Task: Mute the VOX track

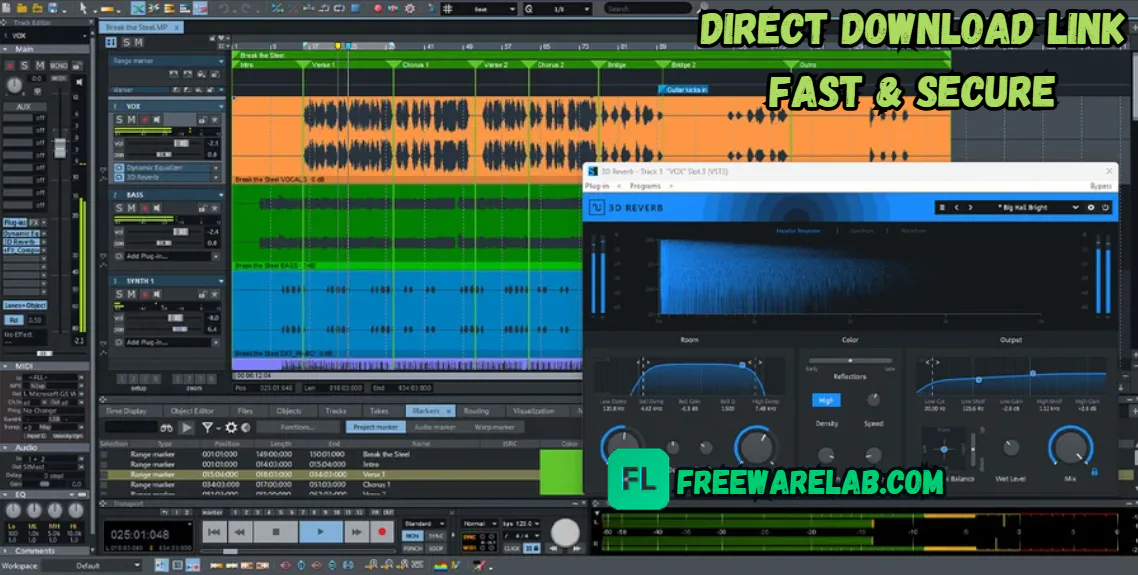Action: click(x=131, y=120)
